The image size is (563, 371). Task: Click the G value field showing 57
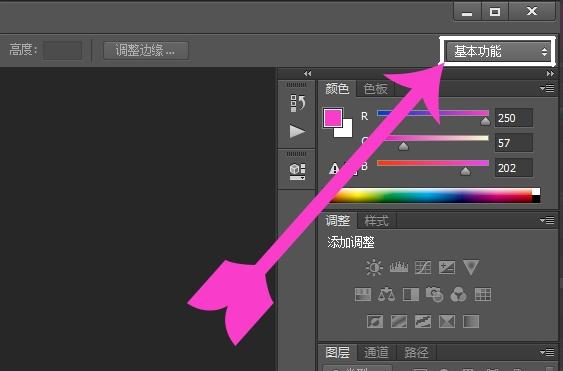(513, 143)
